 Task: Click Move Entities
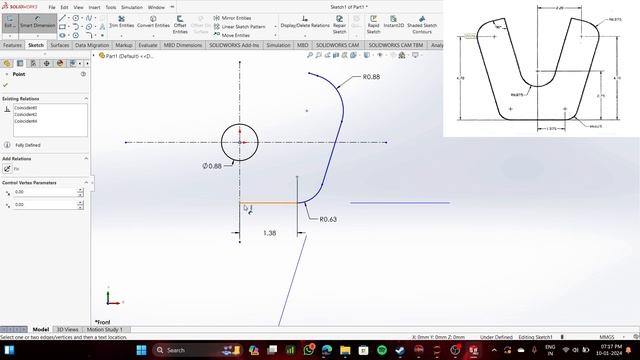[231, 35]
